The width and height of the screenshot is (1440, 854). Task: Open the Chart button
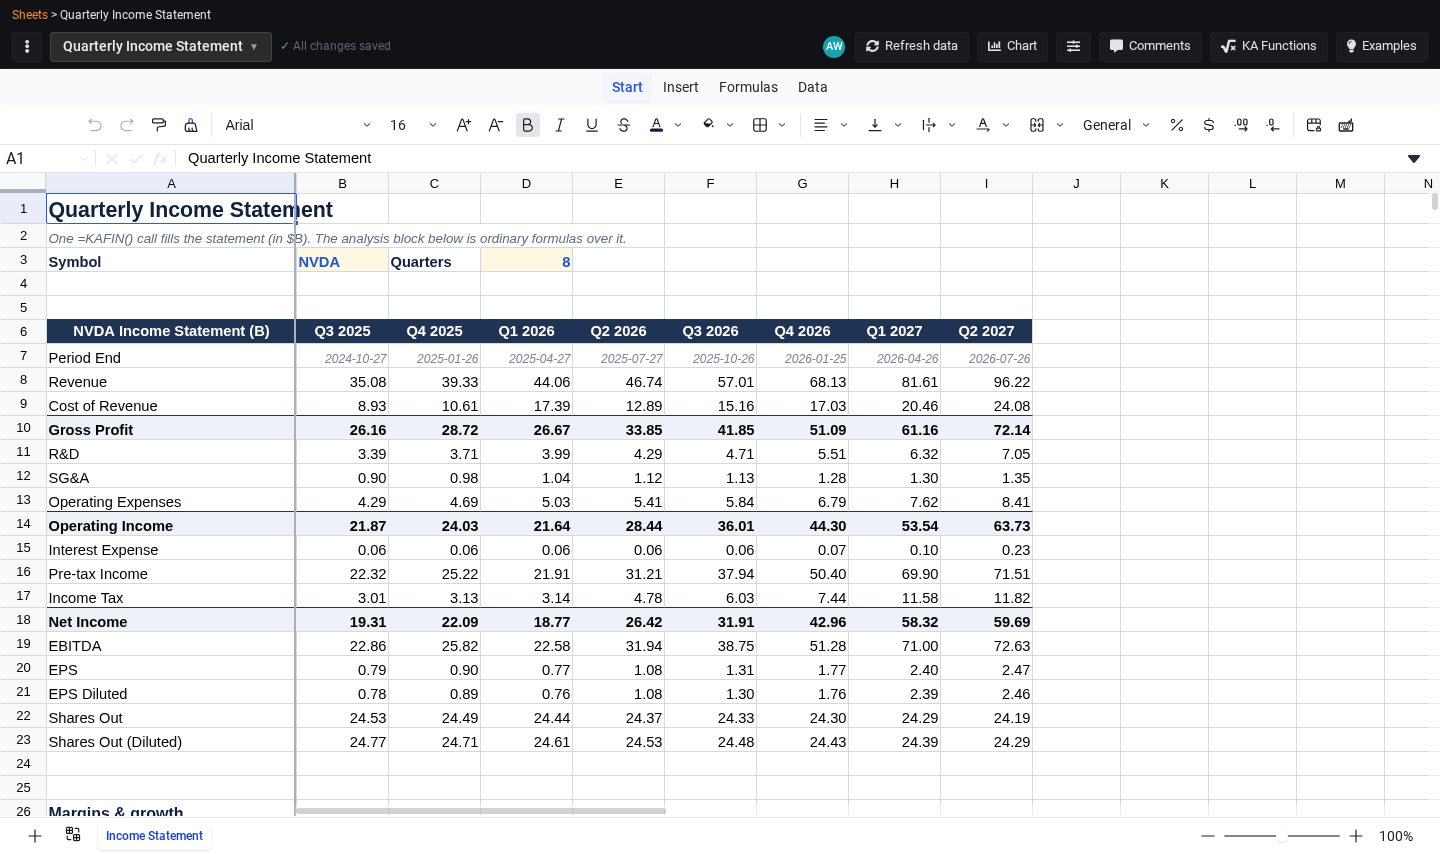tap(1012, 46)
